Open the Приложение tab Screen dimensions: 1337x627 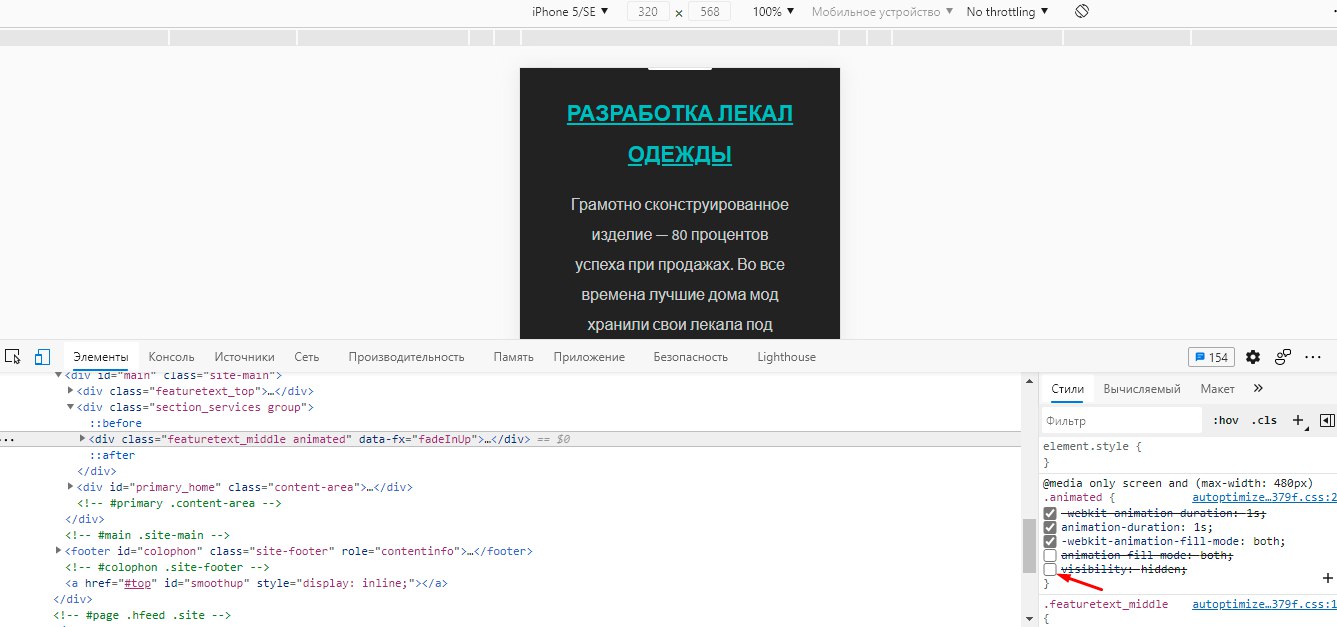(x=589, y=357)
